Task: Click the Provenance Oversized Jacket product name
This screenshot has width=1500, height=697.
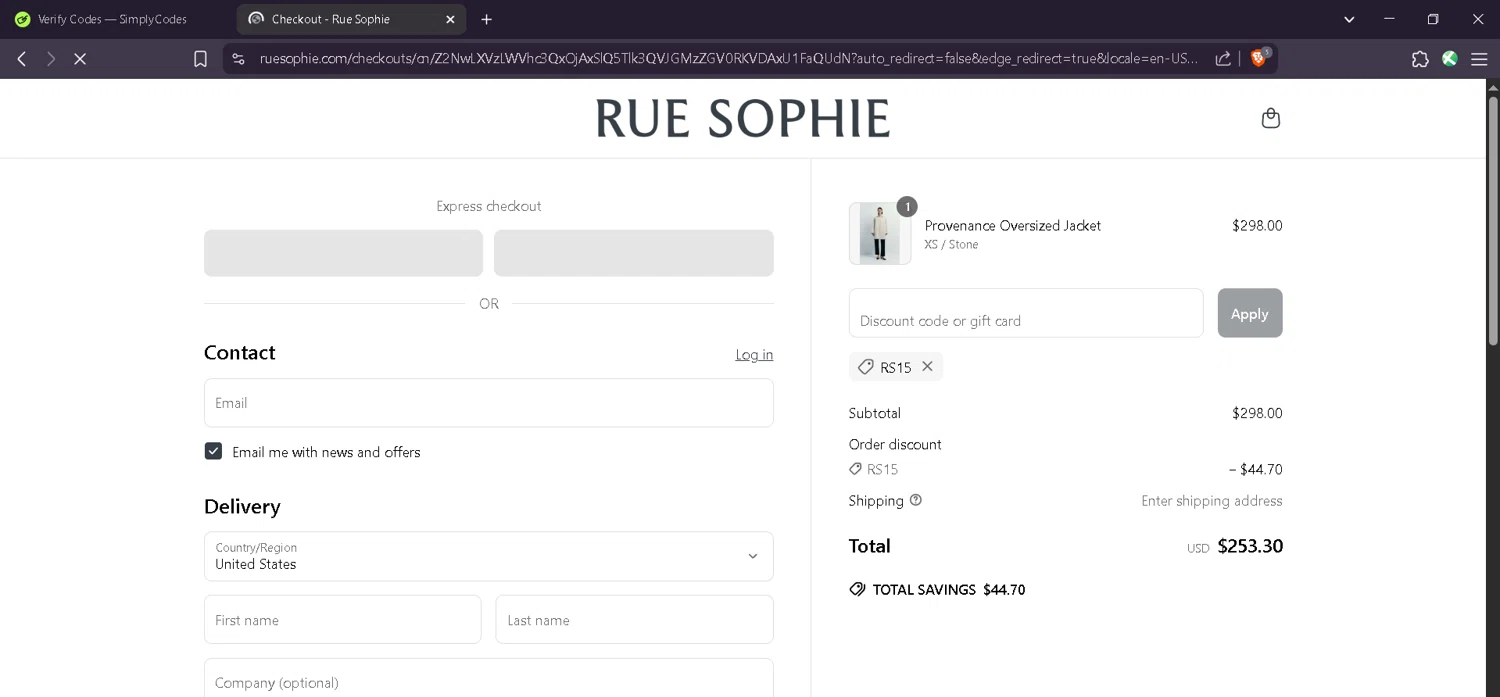Action: [1013, 225]
